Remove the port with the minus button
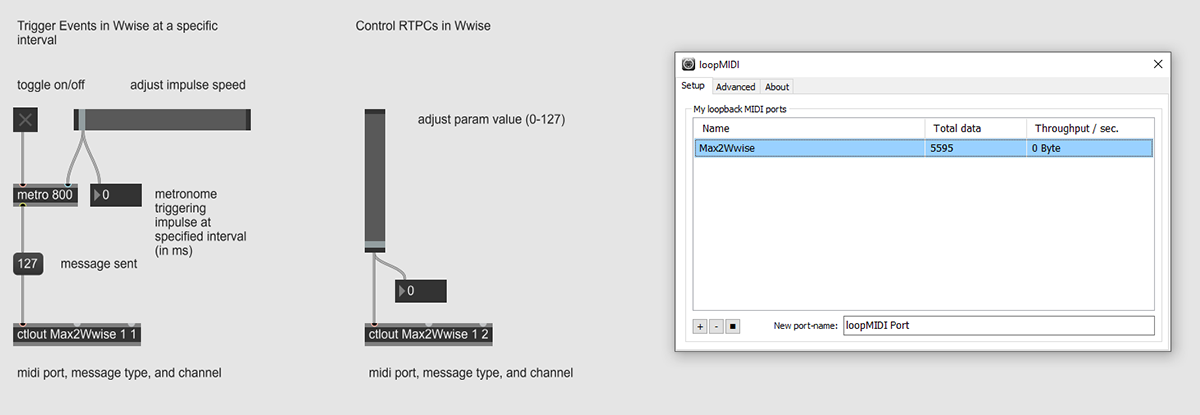This screenshot has width=1200, height=415. pos(716,326)
